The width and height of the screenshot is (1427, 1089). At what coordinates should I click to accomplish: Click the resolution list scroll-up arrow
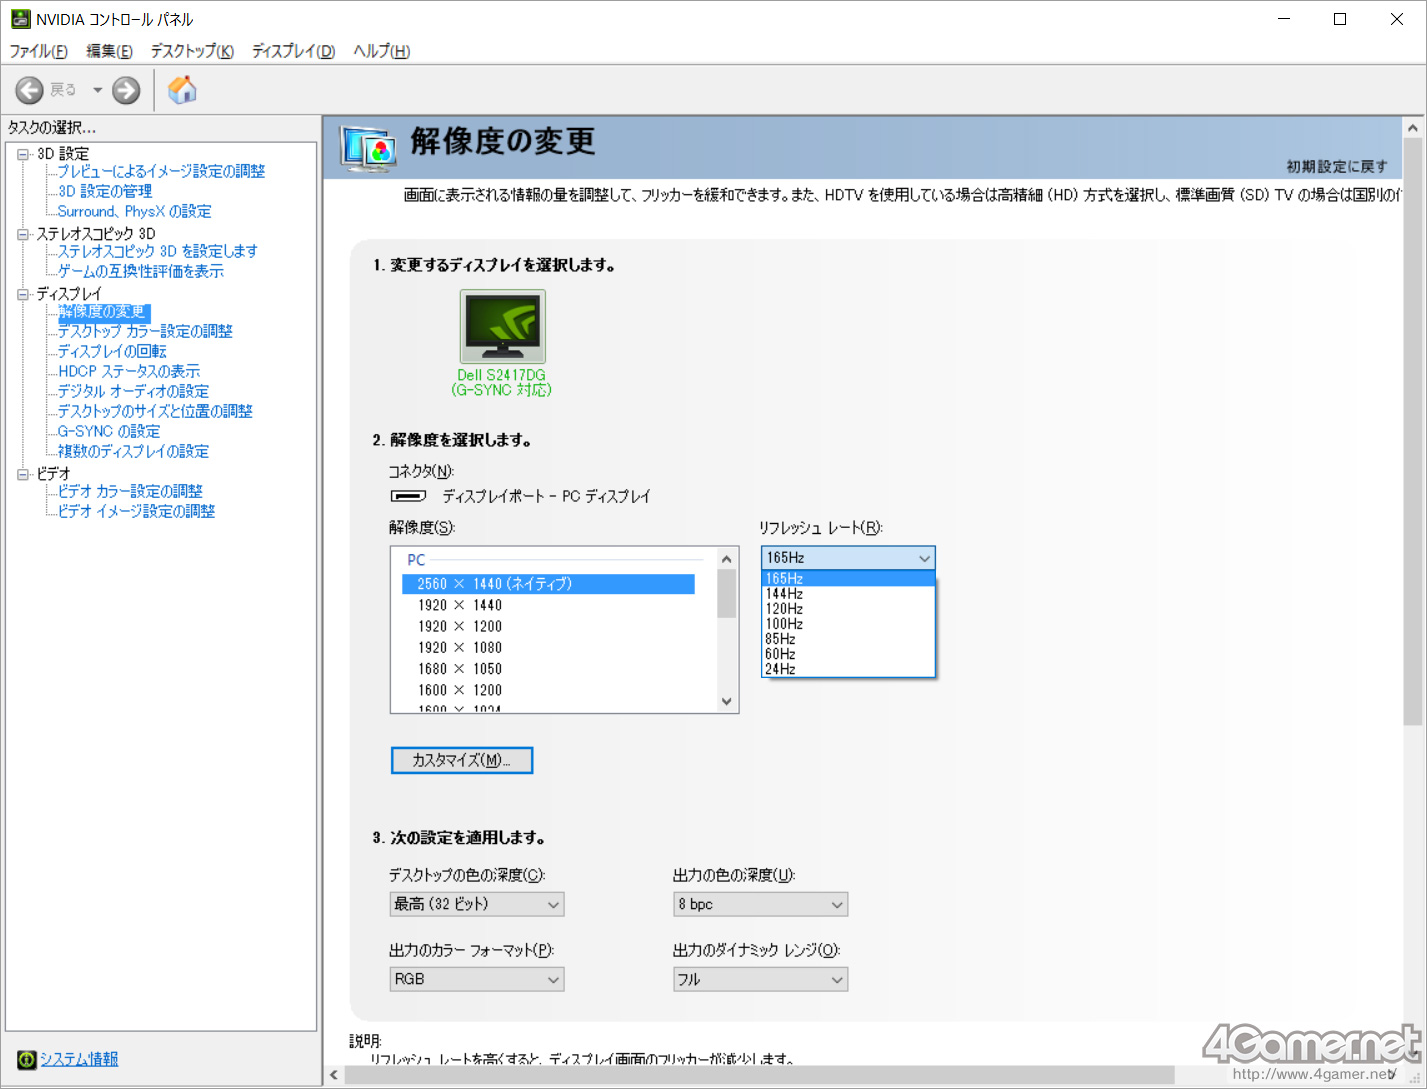(x=727, y=559)
